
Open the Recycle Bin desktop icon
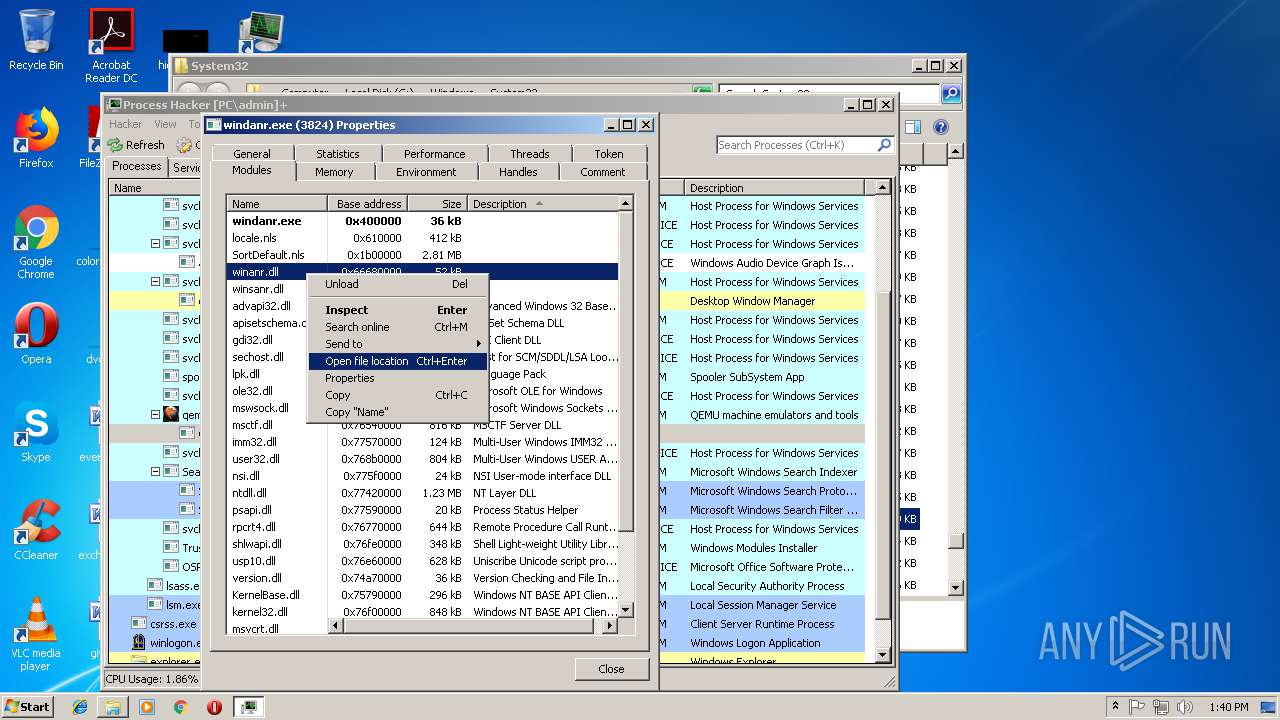pyautogui.click(x=36, y=40)
